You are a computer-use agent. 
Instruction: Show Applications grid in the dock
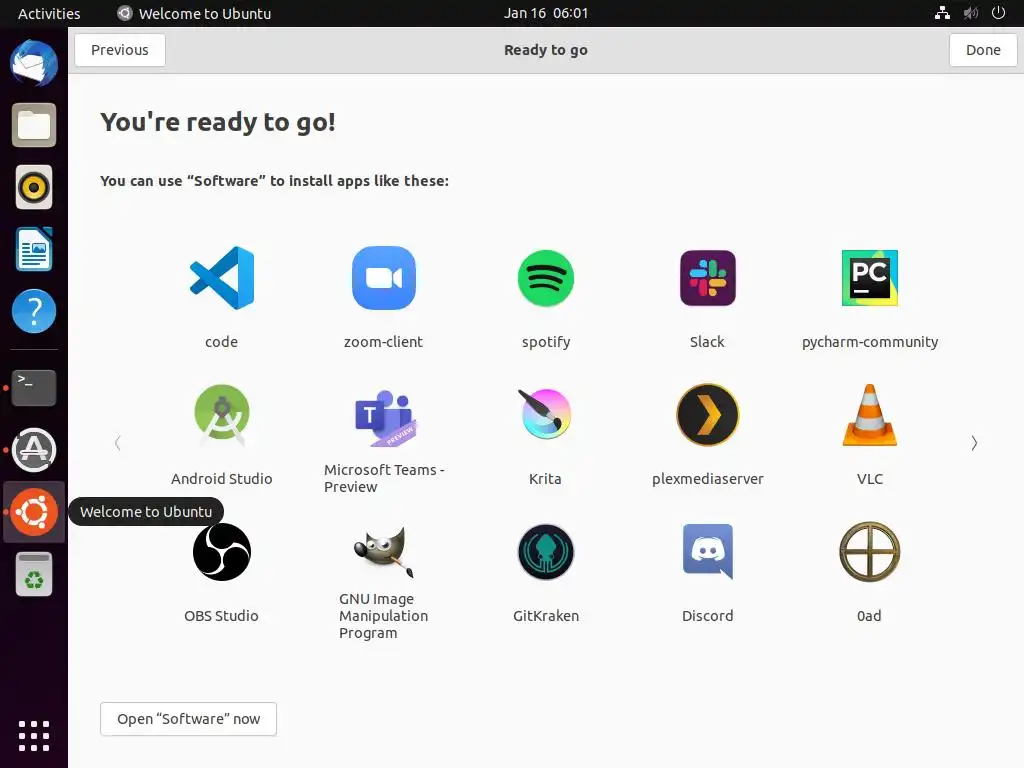click(x=34, y=736)
